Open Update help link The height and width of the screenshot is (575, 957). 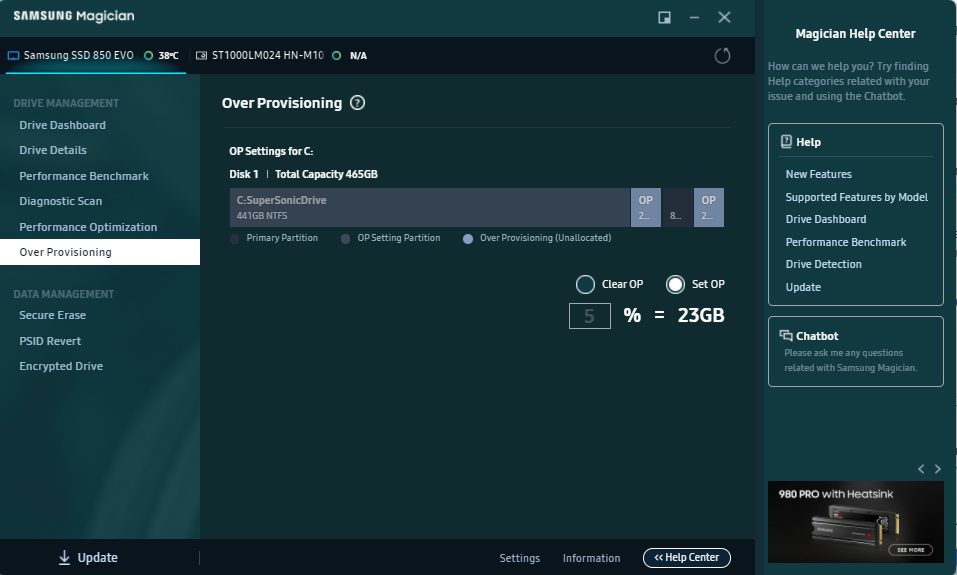[803, 287]
